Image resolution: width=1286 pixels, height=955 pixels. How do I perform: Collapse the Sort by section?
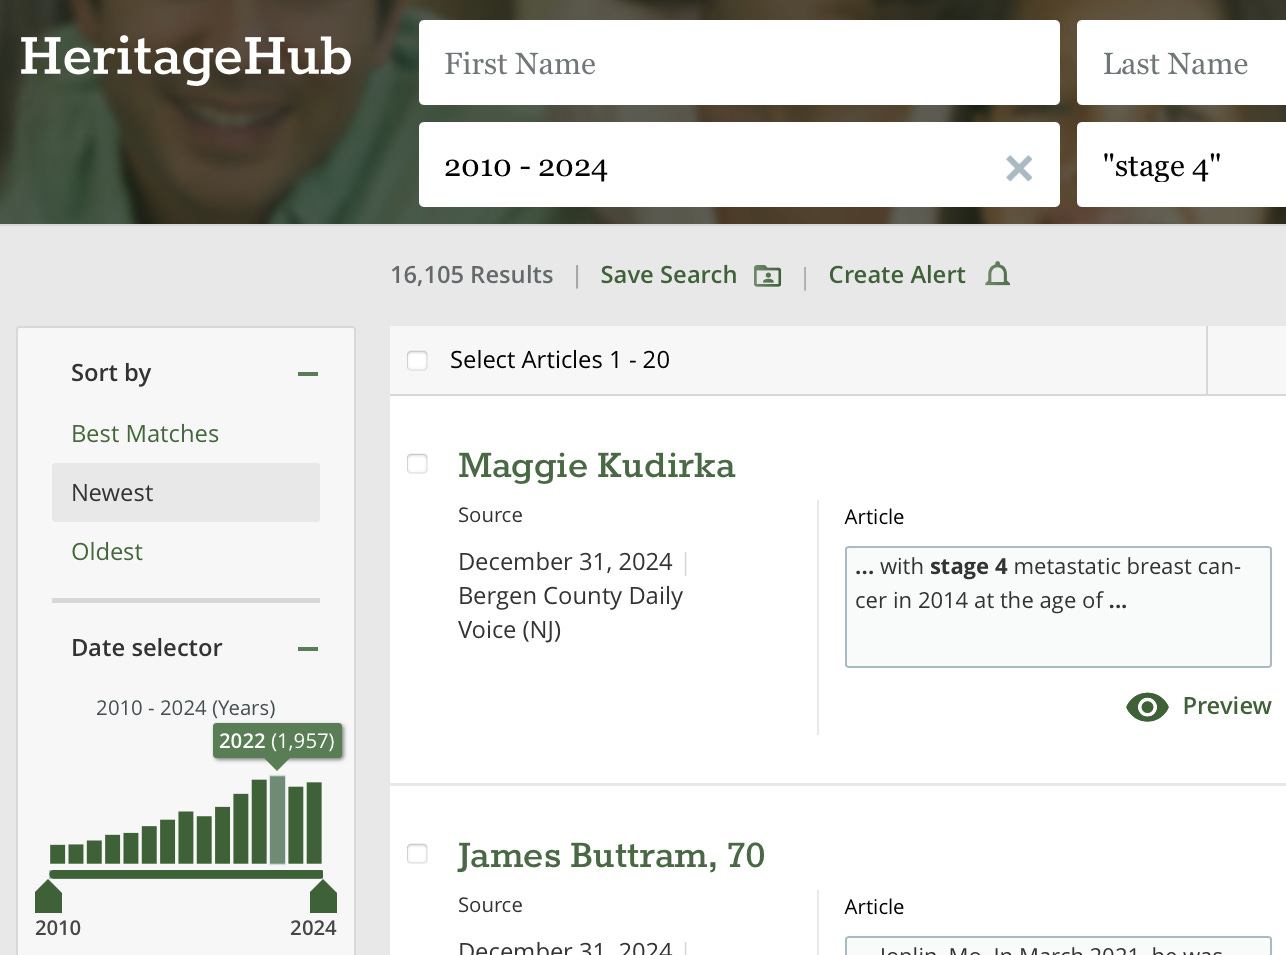pyautogui.click(x=308, y=374)
